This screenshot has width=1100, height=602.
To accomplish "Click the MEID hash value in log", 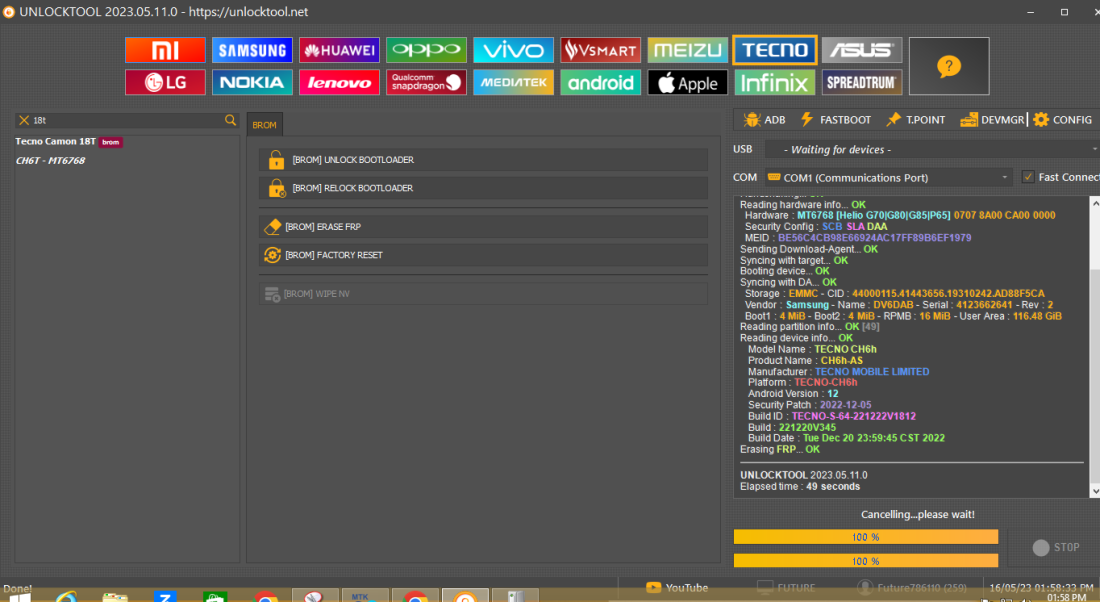I will (875, 238).
